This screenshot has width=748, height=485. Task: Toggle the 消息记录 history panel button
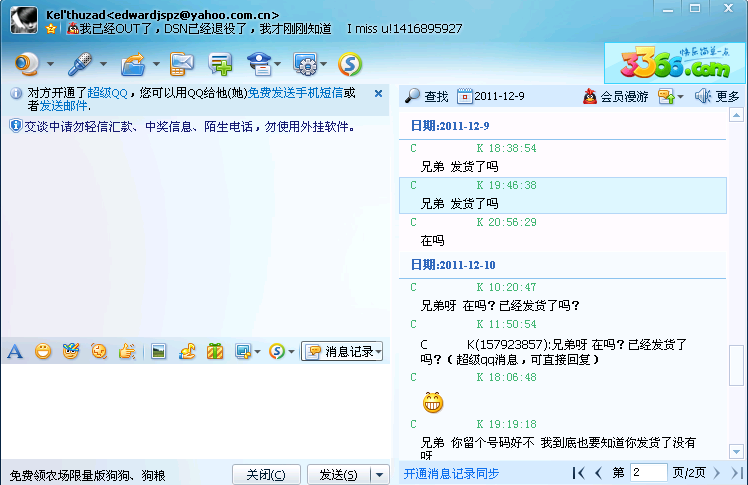point(342,351)
